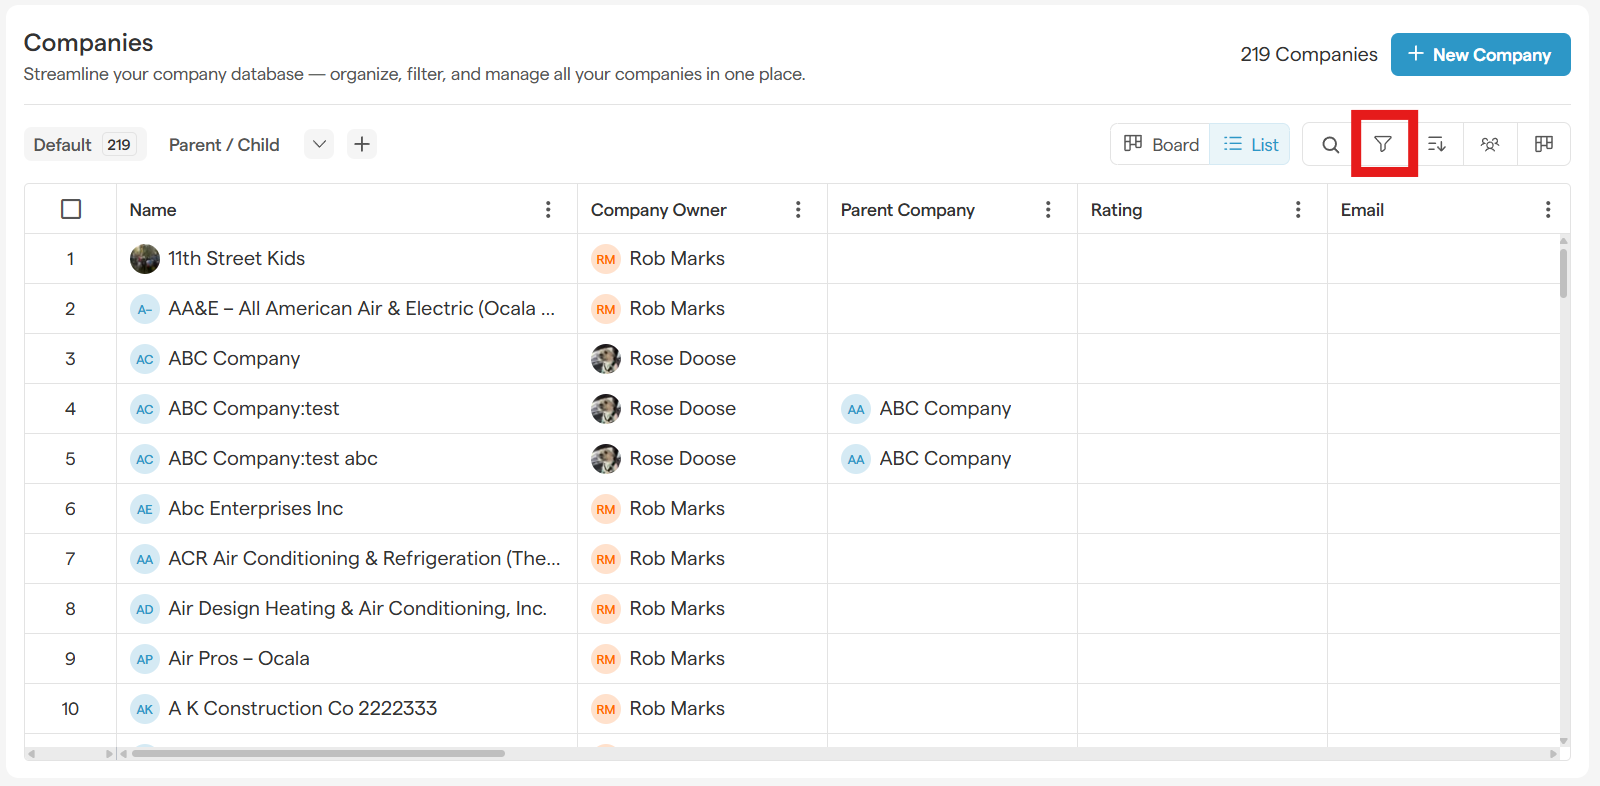Click the sort order icon
This screenshot has height=786, width=1600.
(x=1437, y=145)
